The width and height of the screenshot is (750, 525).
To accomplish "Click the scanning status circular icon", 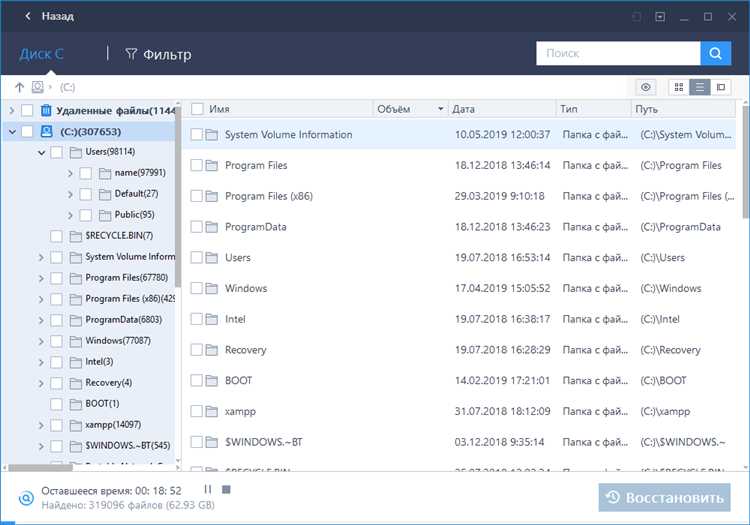I will pos(26,498).
